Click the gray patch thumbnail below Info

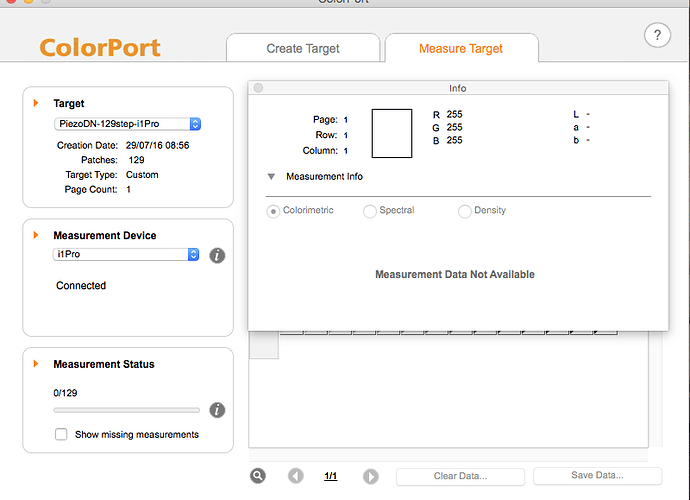[264, 345]
